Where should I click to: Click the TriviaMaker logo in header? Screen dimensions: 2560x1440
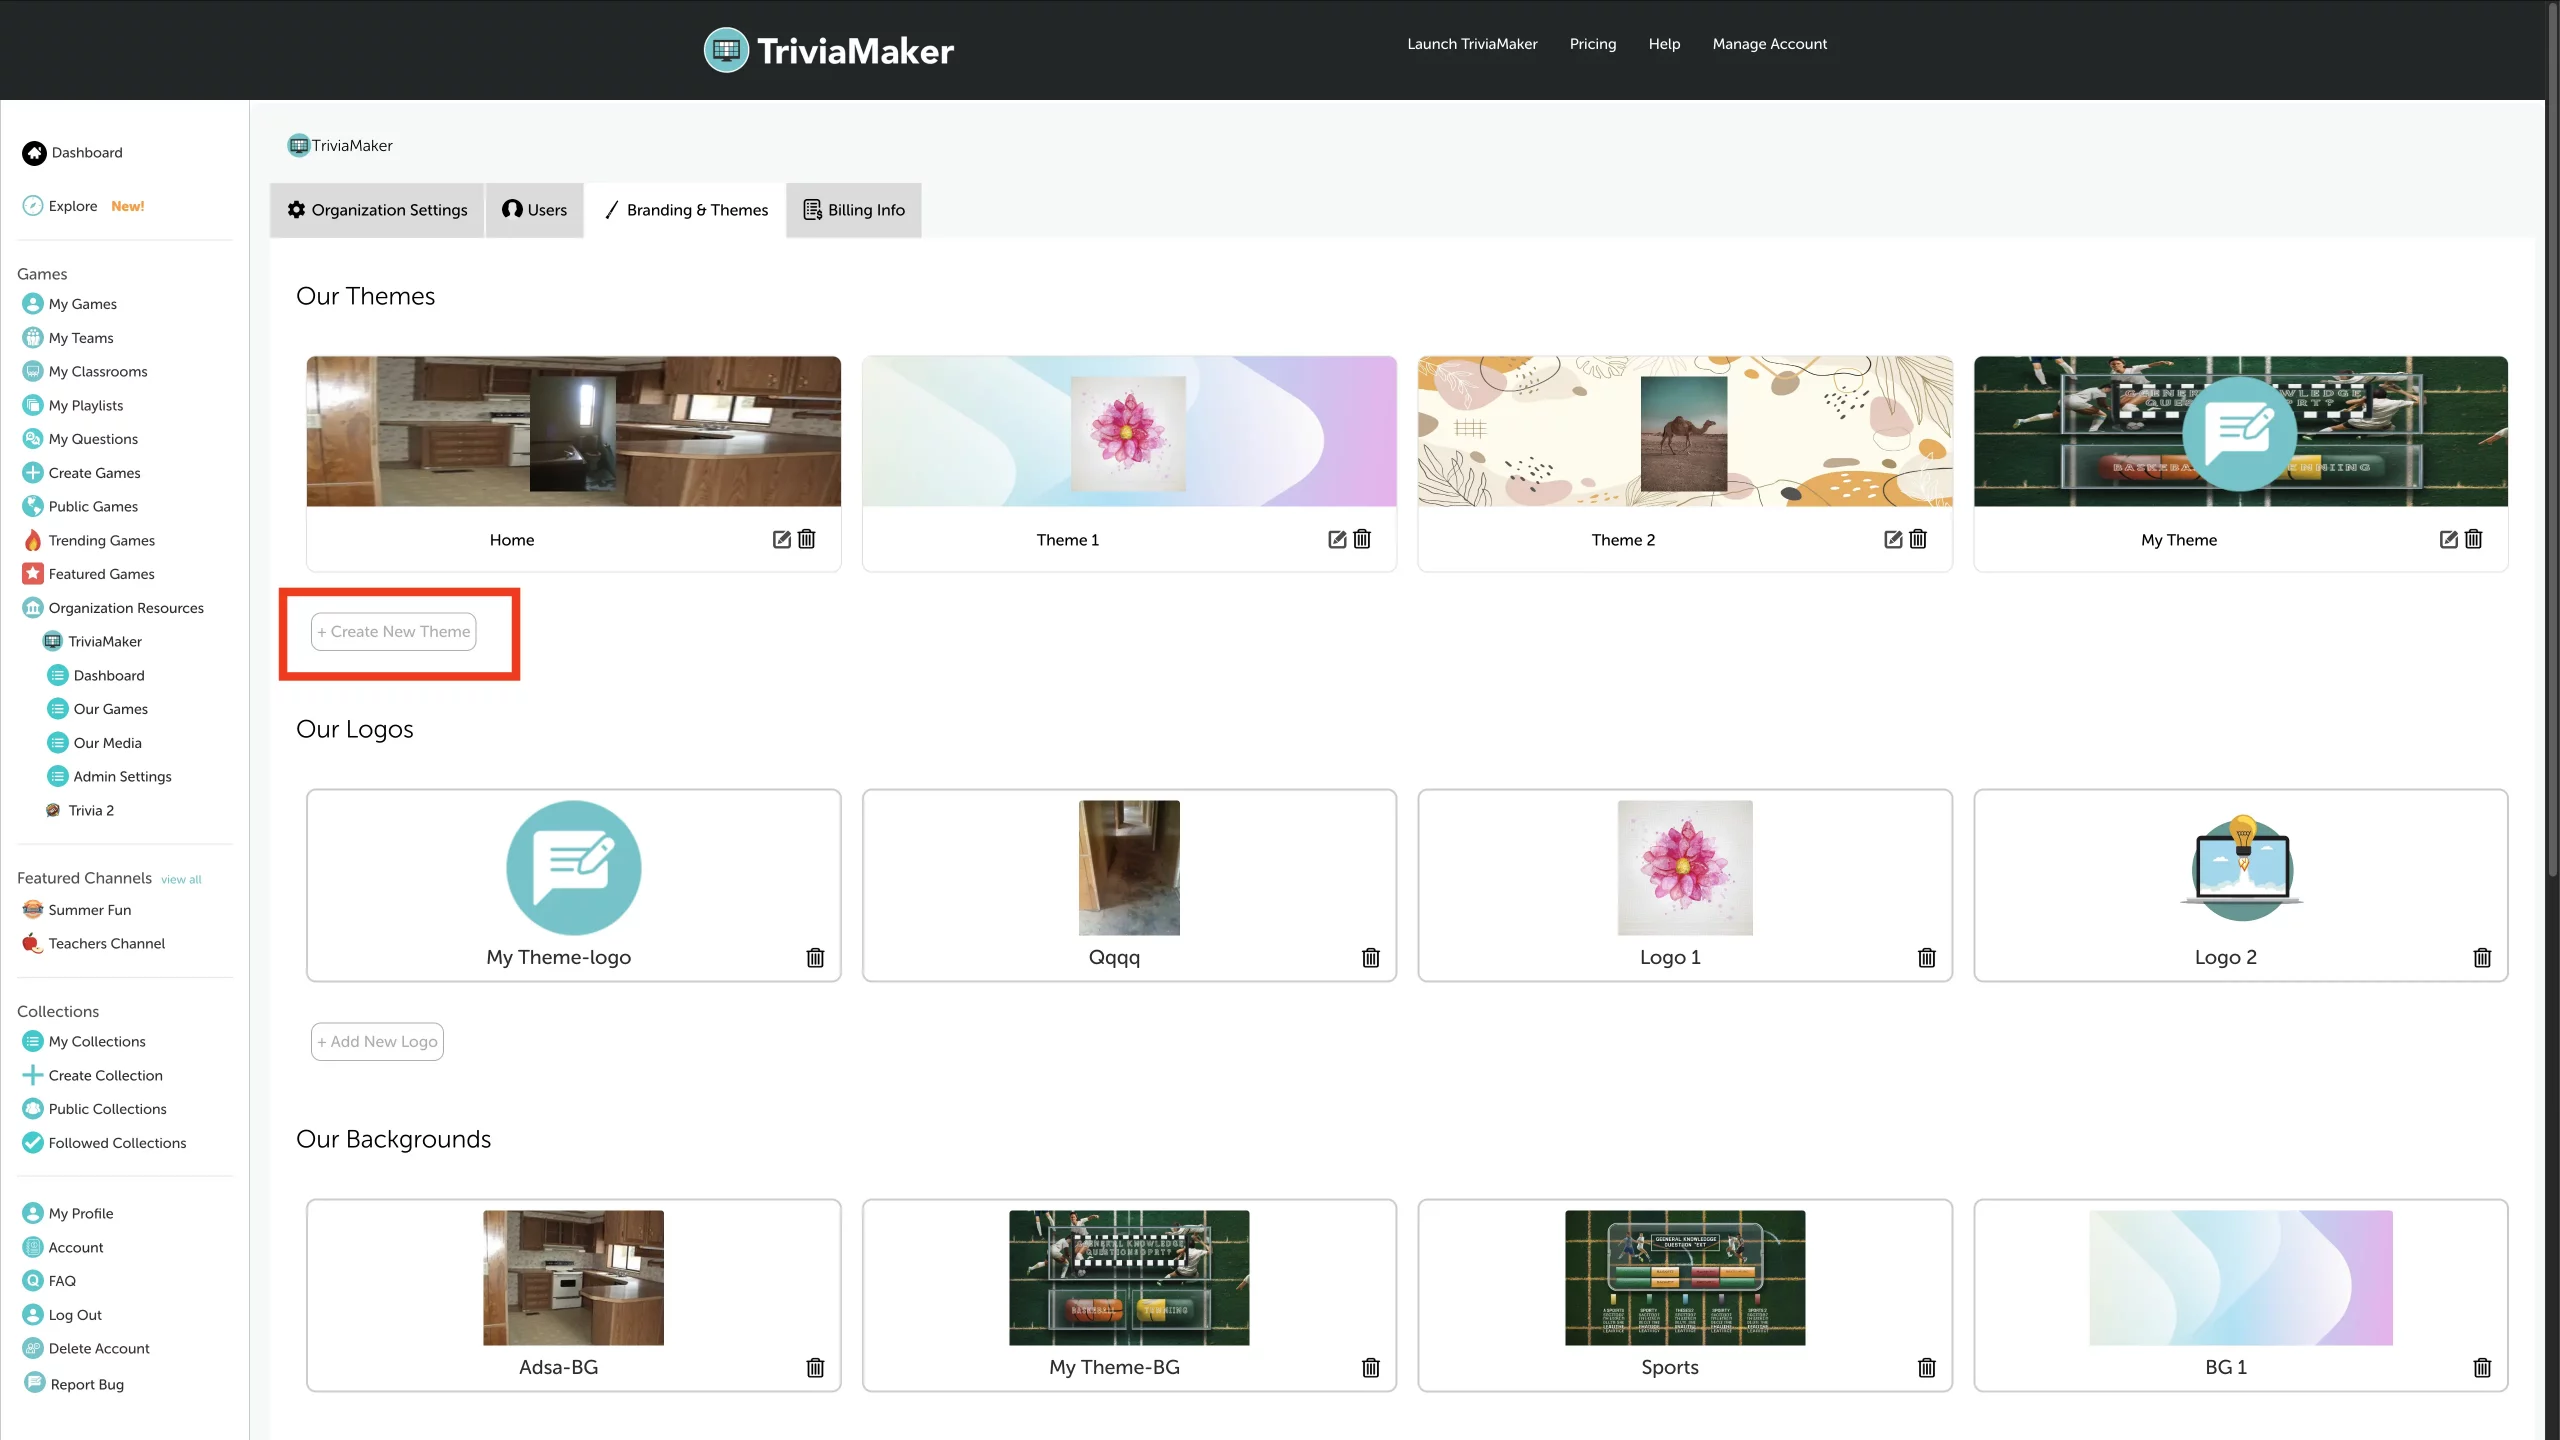(829, 50)
